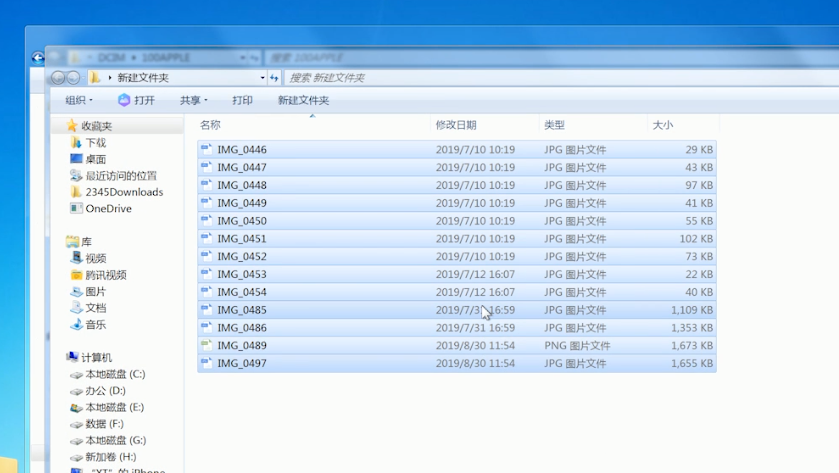This screenshot has width=839, height=473.
Task: Click the search box for 新建文件夹
Action: click(561, 78)
